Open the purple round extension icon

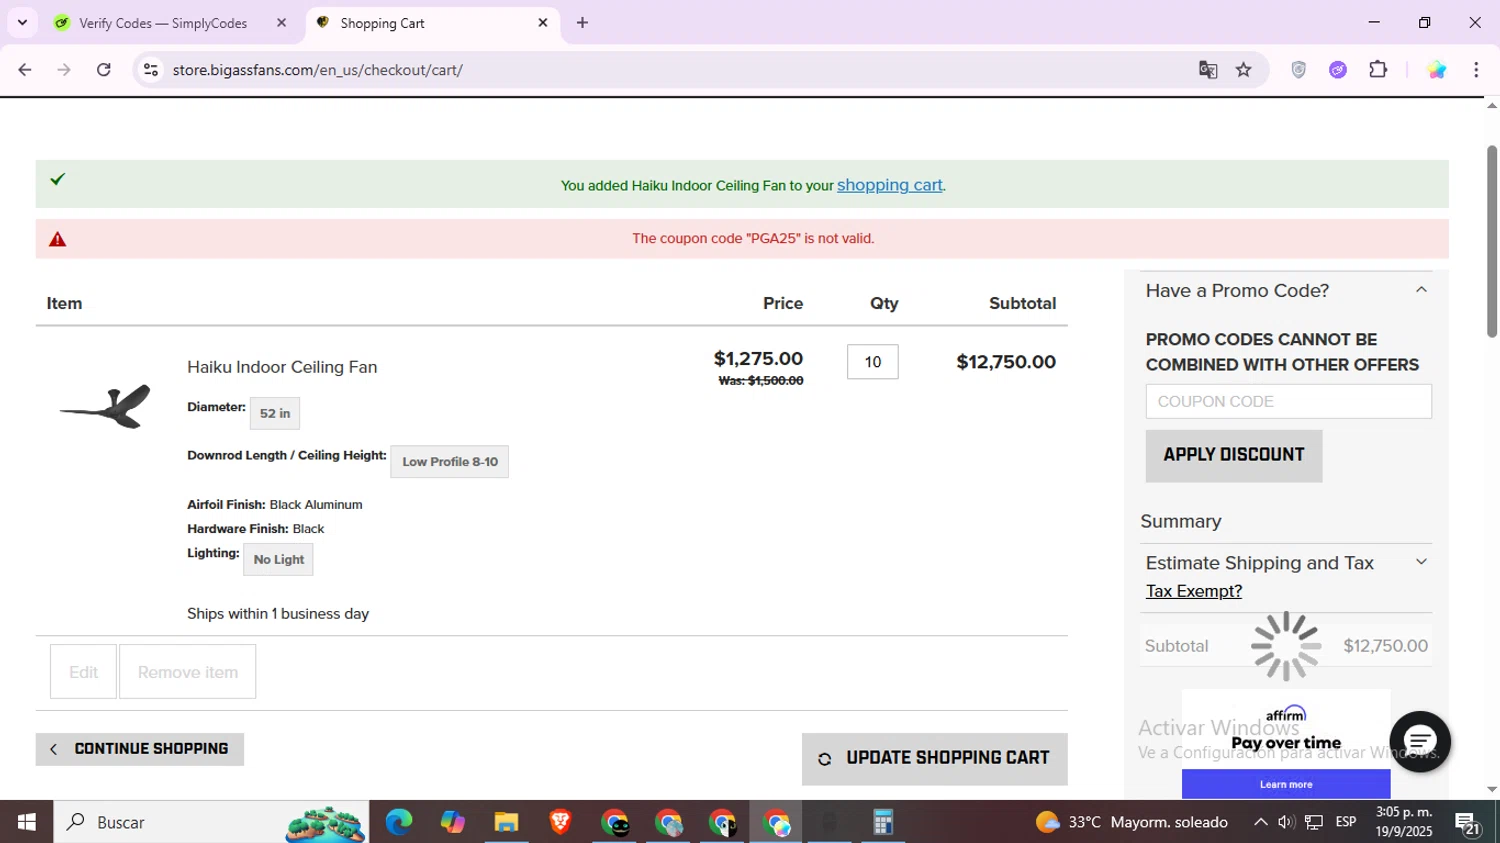(1338, 70)
